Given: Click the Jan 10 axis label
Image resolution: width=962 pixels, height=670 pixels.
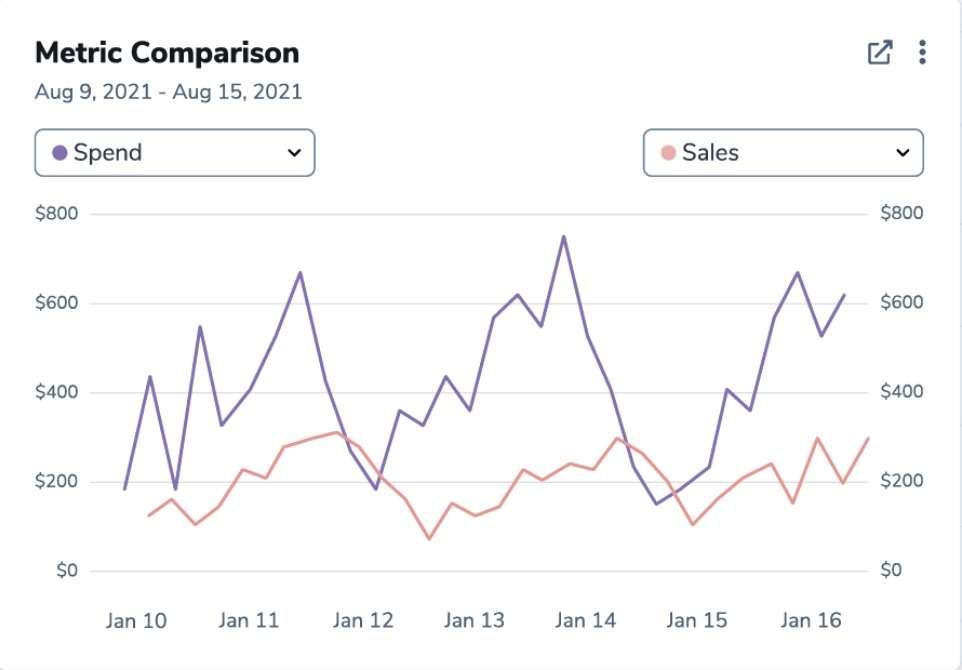Looking at the screenshot, I should (136, 620).
